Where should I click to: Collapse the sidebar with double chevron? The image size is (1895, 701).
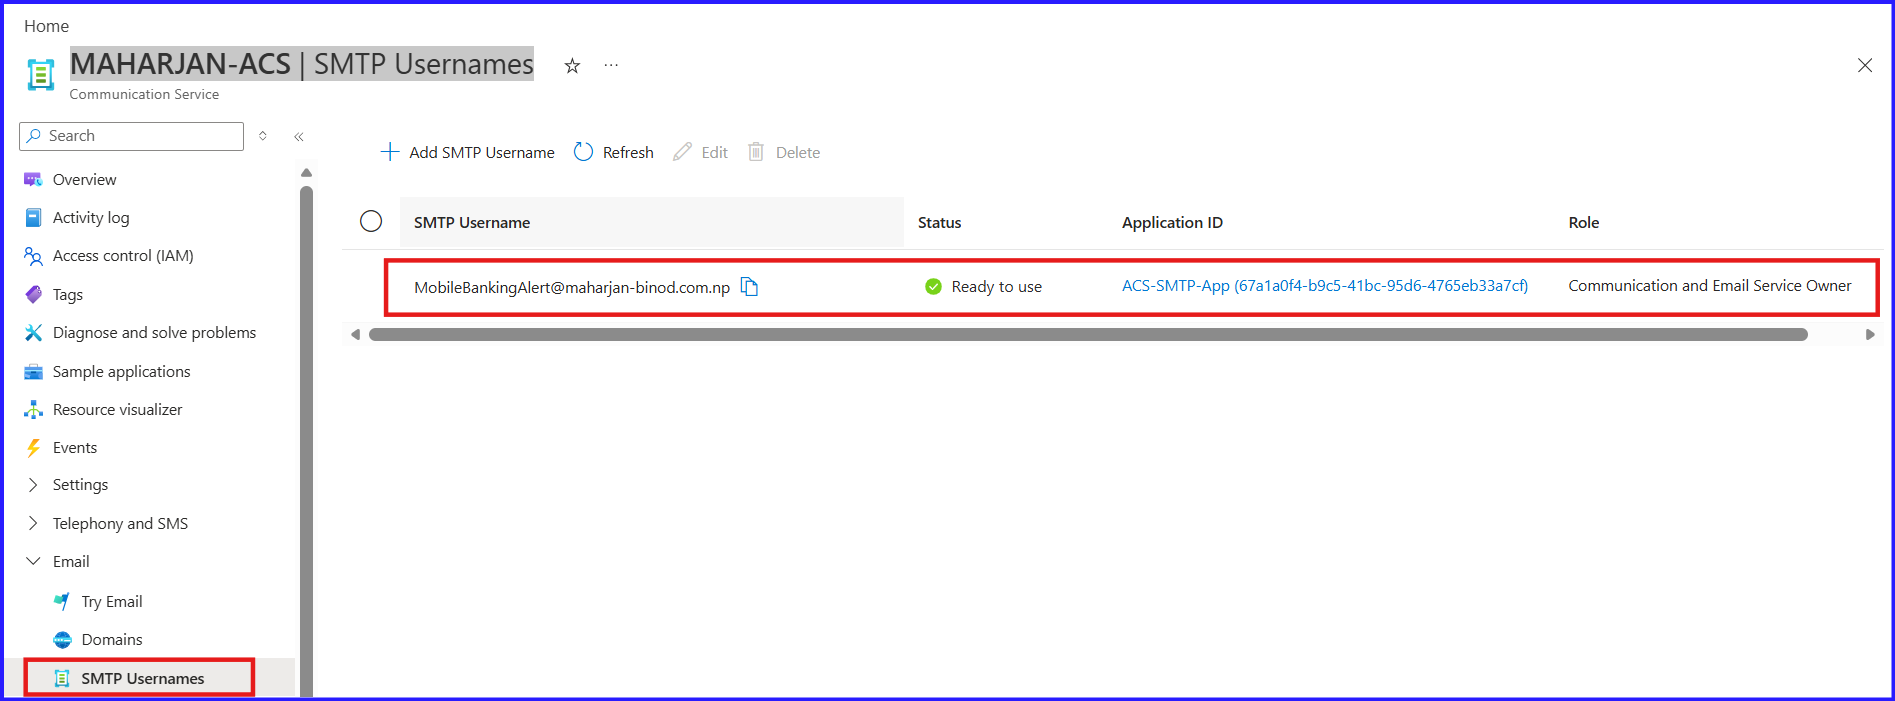(x=299, y=137)
